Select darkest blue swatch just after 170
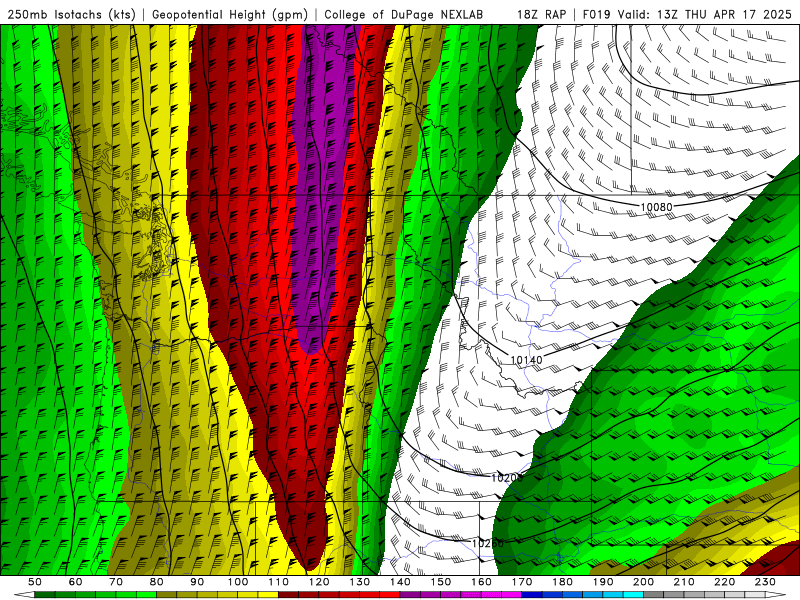Viewport: 800px width, 600px height. point(532,595)
